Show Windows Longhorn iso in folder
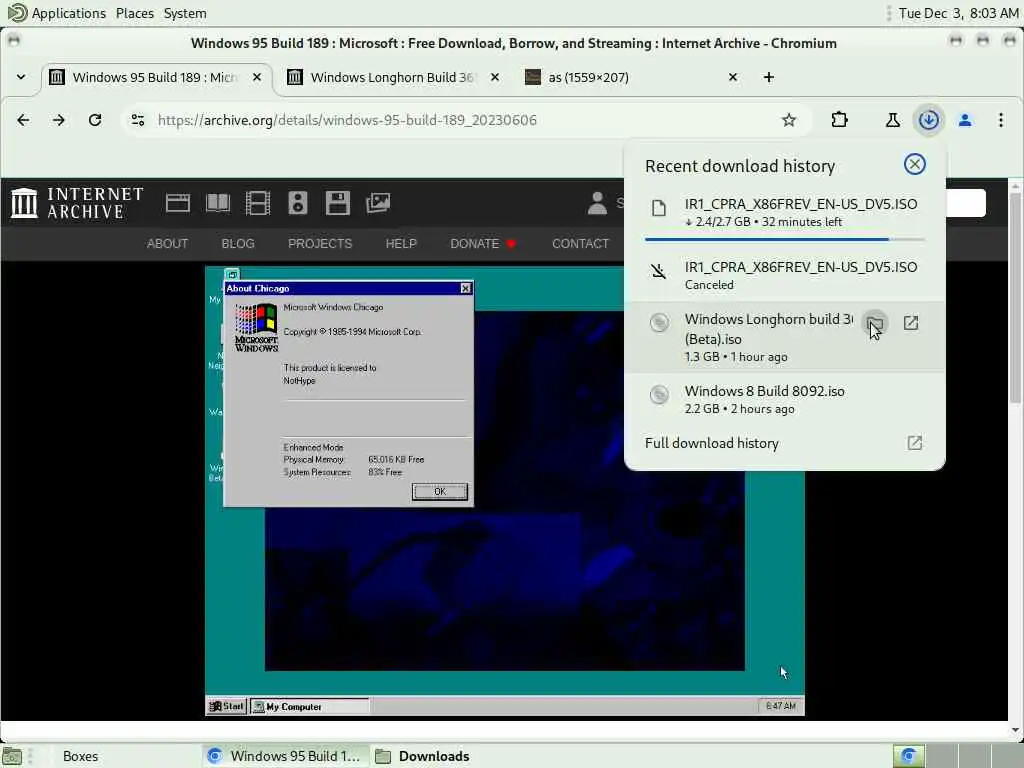Screen dimensions: 1024x768 point(874,323)
